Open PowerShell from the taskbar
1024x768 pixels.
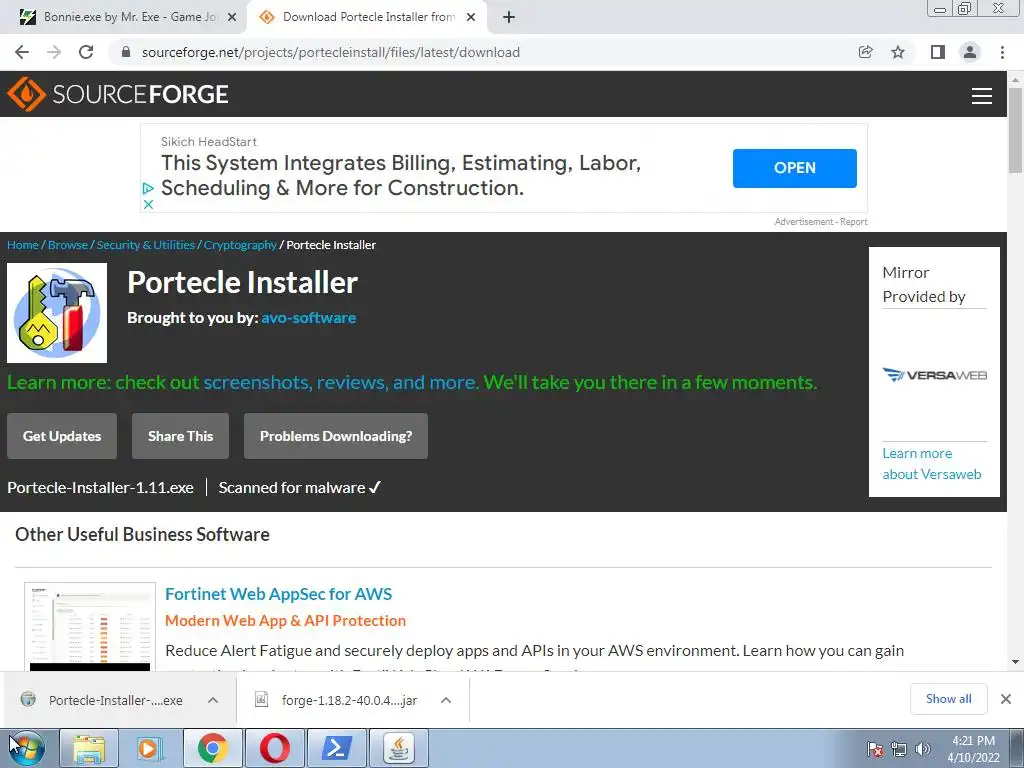click(336, 748)
